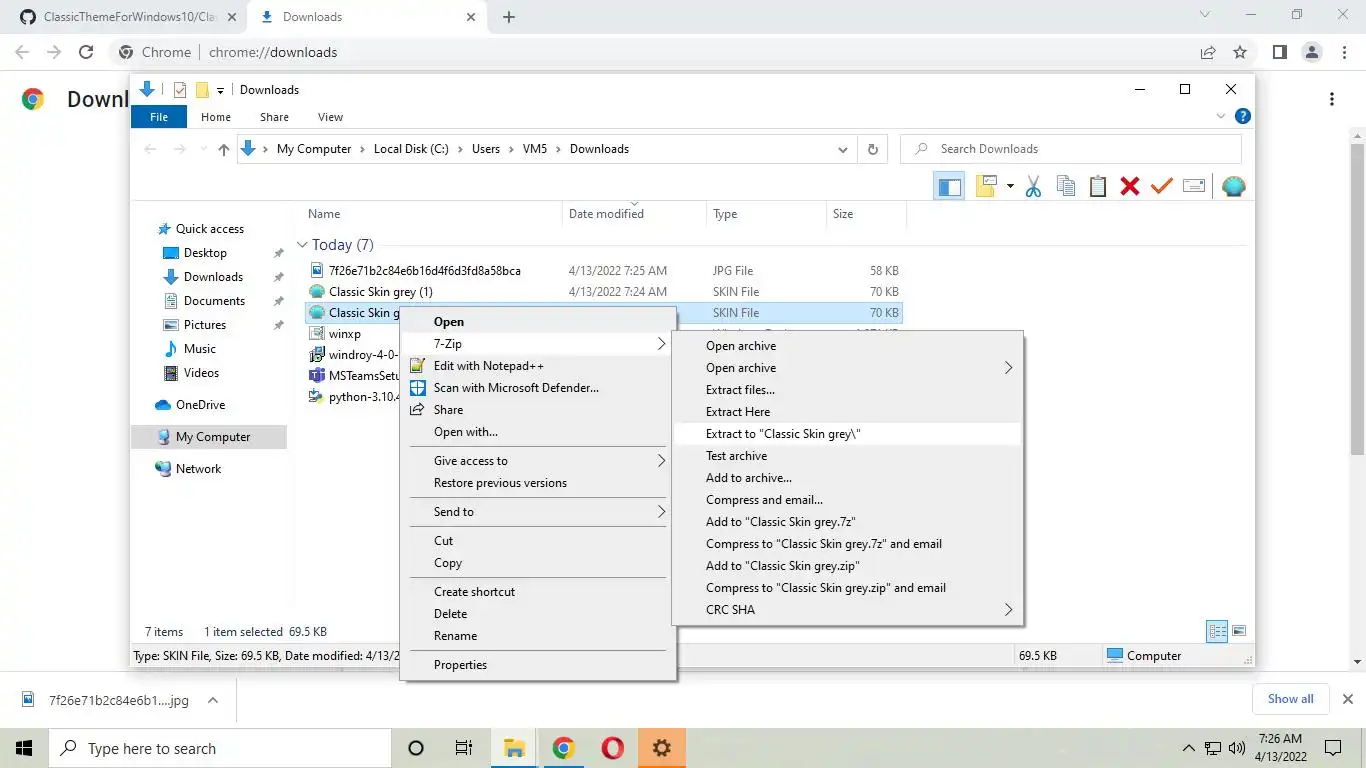This screenshot has height=768, width=1366.
Task: Expand the download item chevron in Chrome shelf
Action: coord(212,700)
